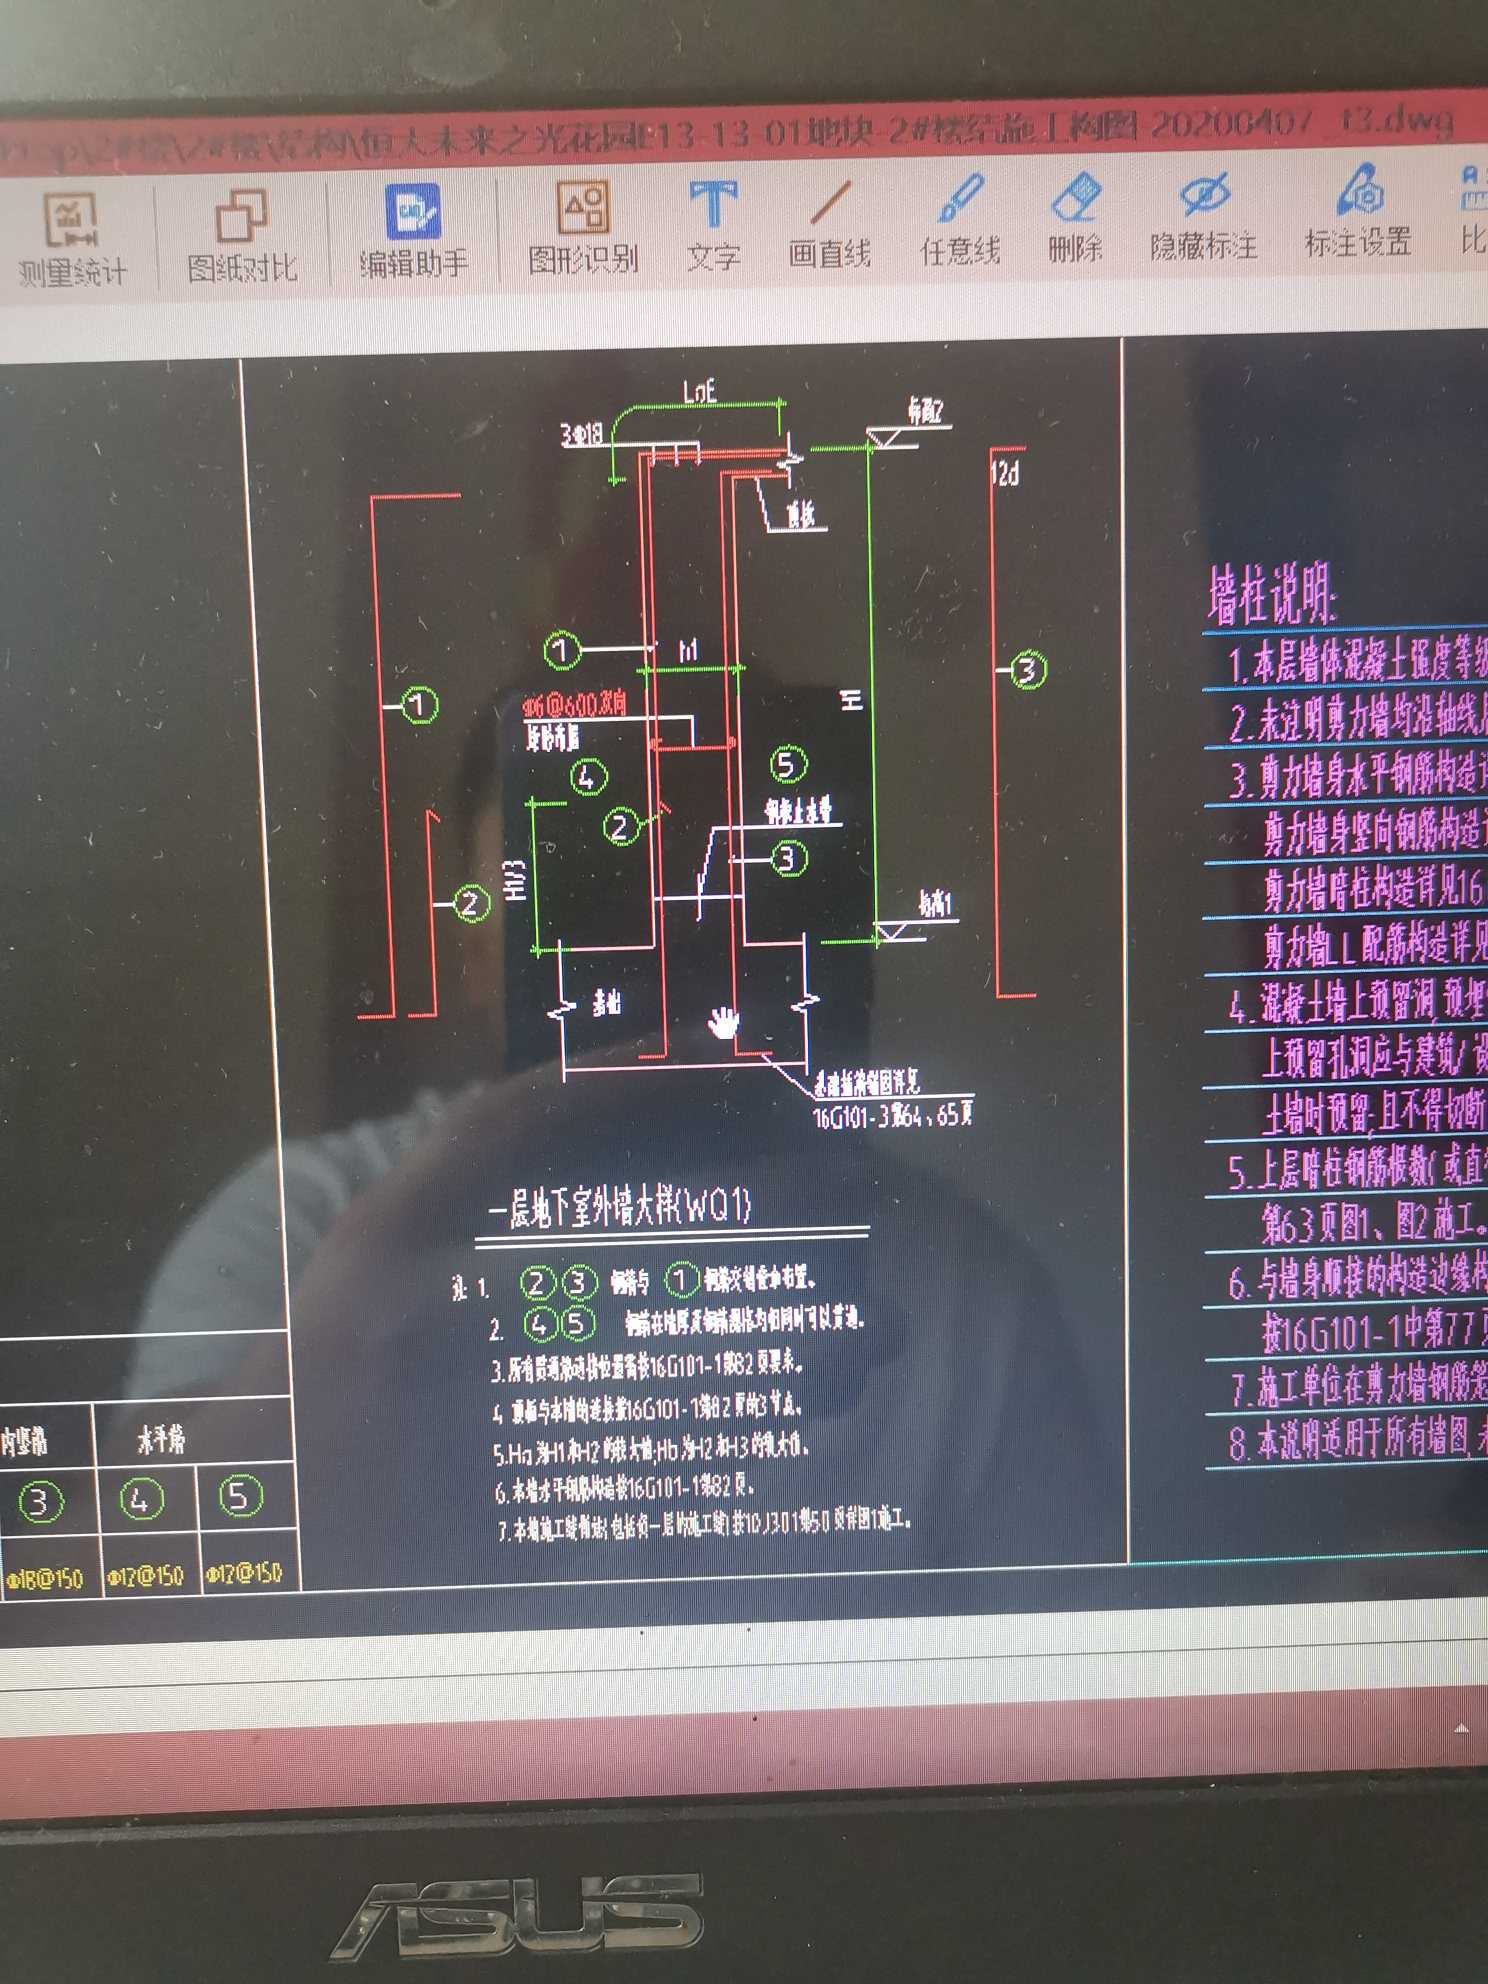Viewport: 1488px width, 1984px height.
Task: Toggle 隐藏标注 hide annotations
Action: (1204, 216)
